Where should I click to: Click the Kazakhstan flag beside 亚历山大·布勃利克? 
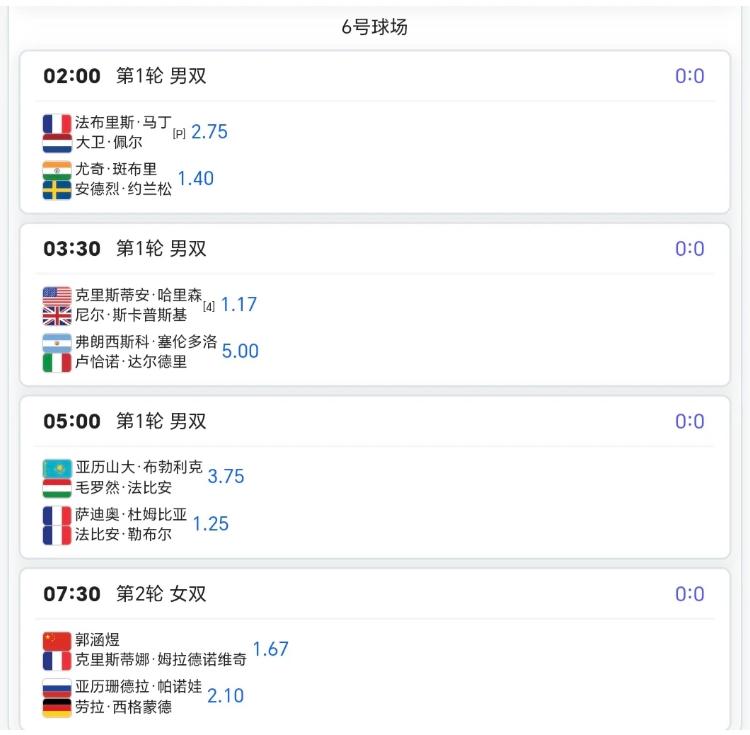[x=57, y=468]
